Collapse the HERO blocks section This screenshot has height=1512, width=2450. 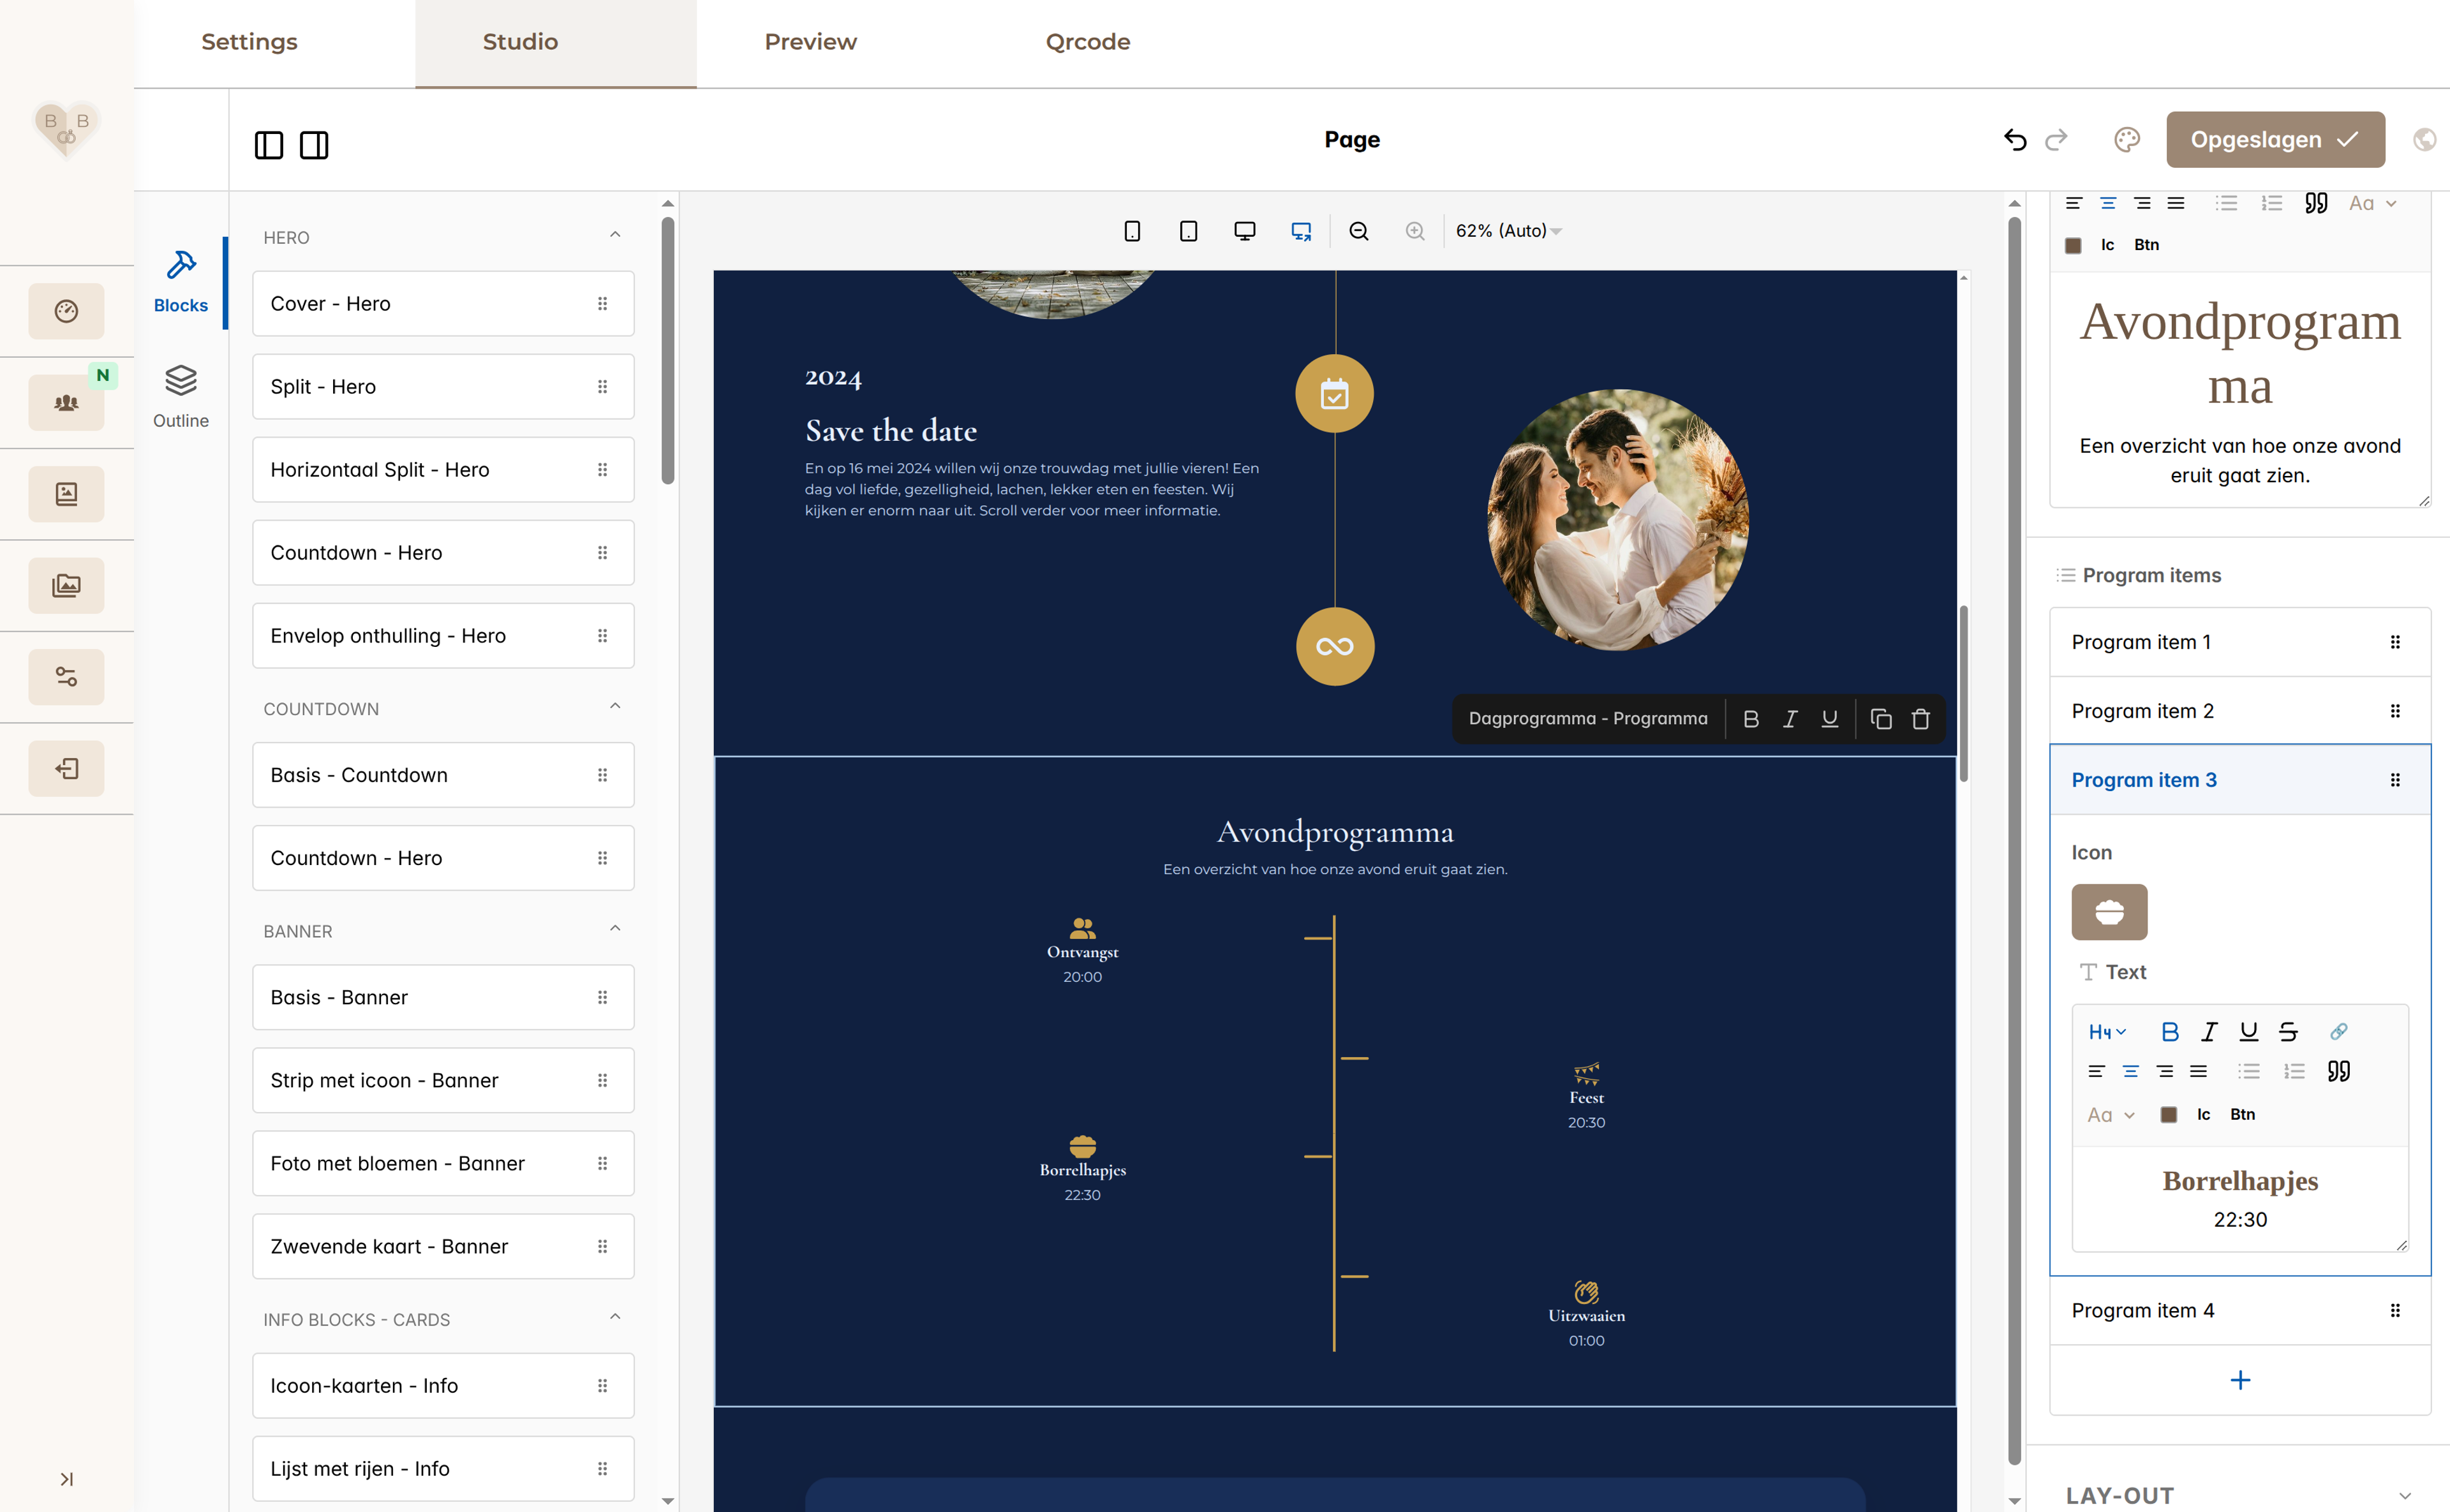615,235
